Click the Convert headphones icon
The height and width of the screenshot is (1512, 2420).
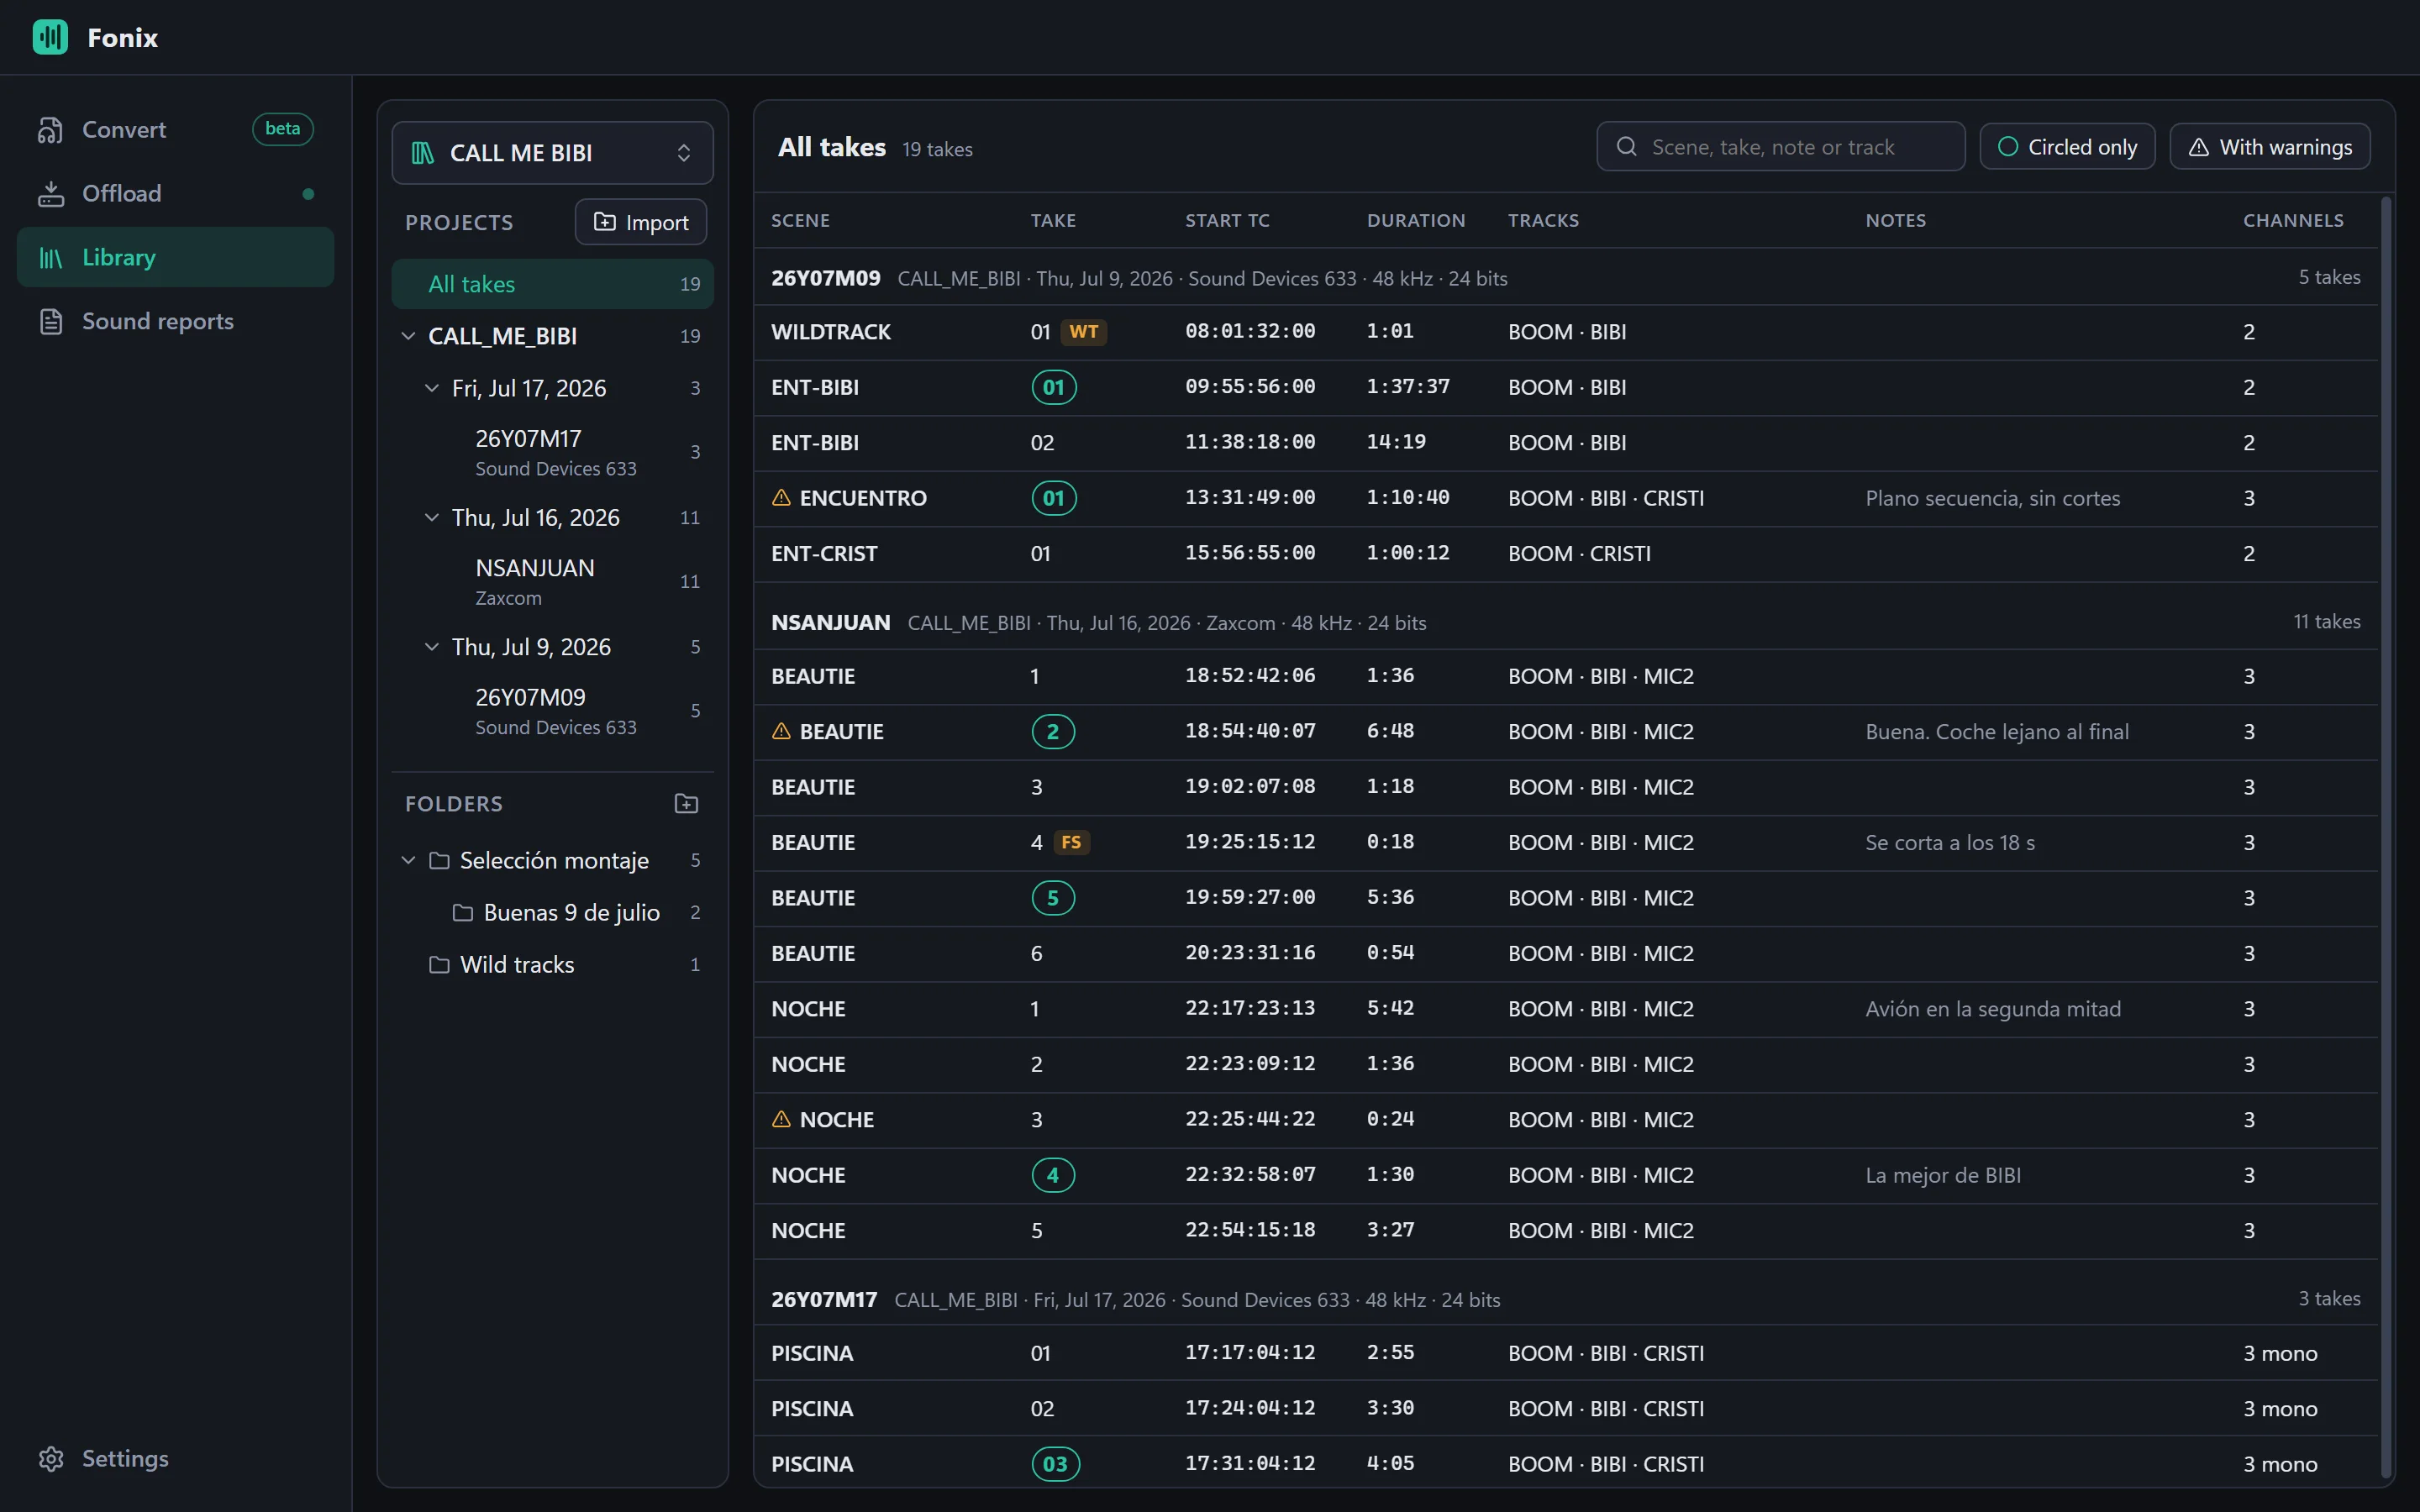pyautogui.click(x=50, y=130)
